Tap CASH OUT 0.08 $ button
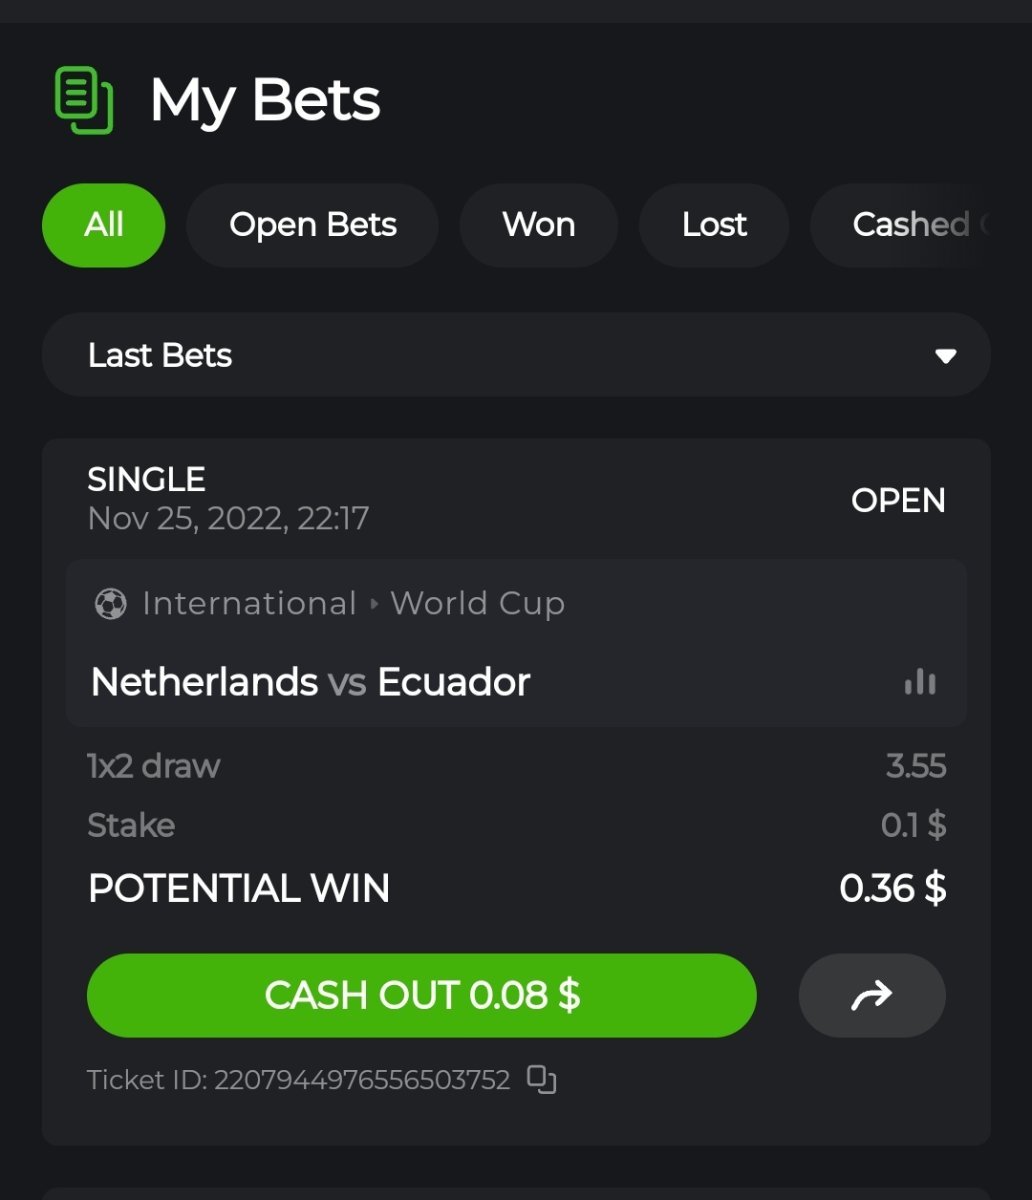This screenshot has width=1032, height=1200. click(x=422, y=995)
